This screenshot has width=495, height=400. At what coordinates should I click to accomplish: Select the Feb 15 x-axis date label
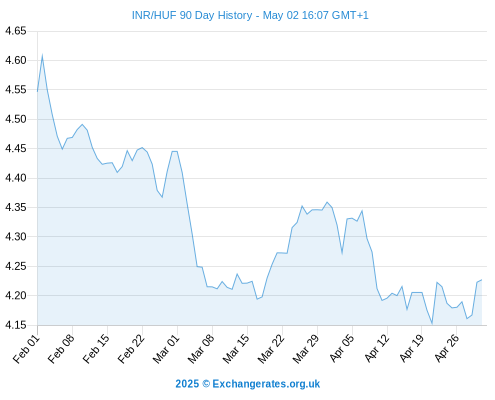[x=97, y=349]
